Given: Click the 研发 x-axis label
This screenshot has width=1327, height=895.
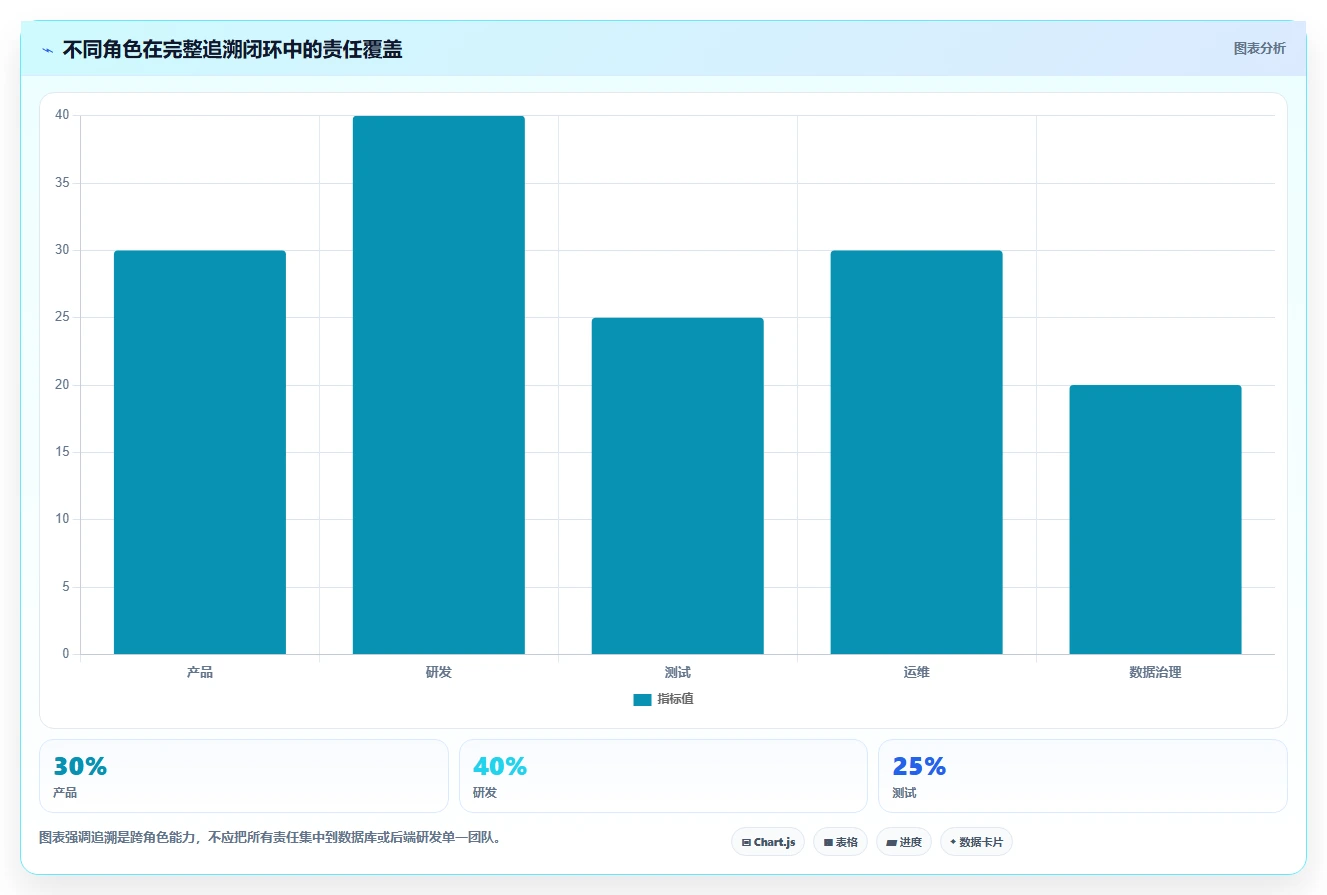Looking at the screenshot, I should click(x=439, y=672).
